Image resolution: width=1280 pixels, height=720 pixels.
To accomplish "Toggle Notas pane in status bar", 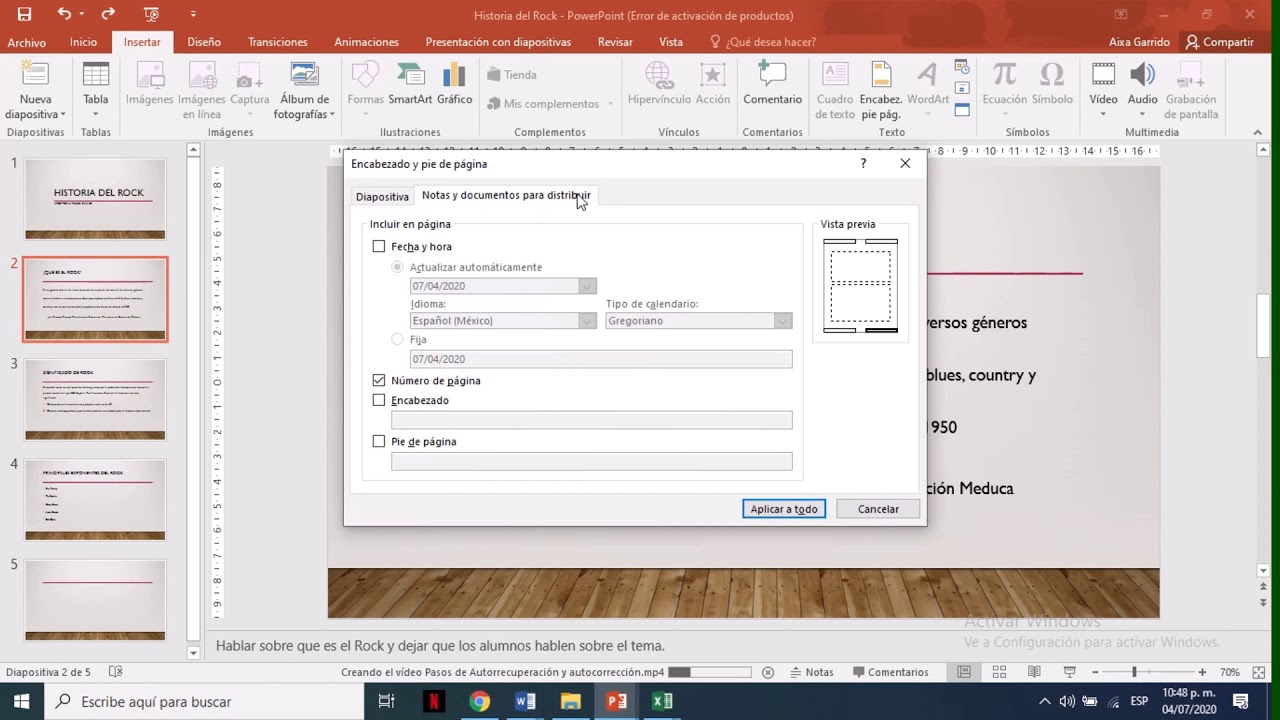I will [x=811, y=672].
